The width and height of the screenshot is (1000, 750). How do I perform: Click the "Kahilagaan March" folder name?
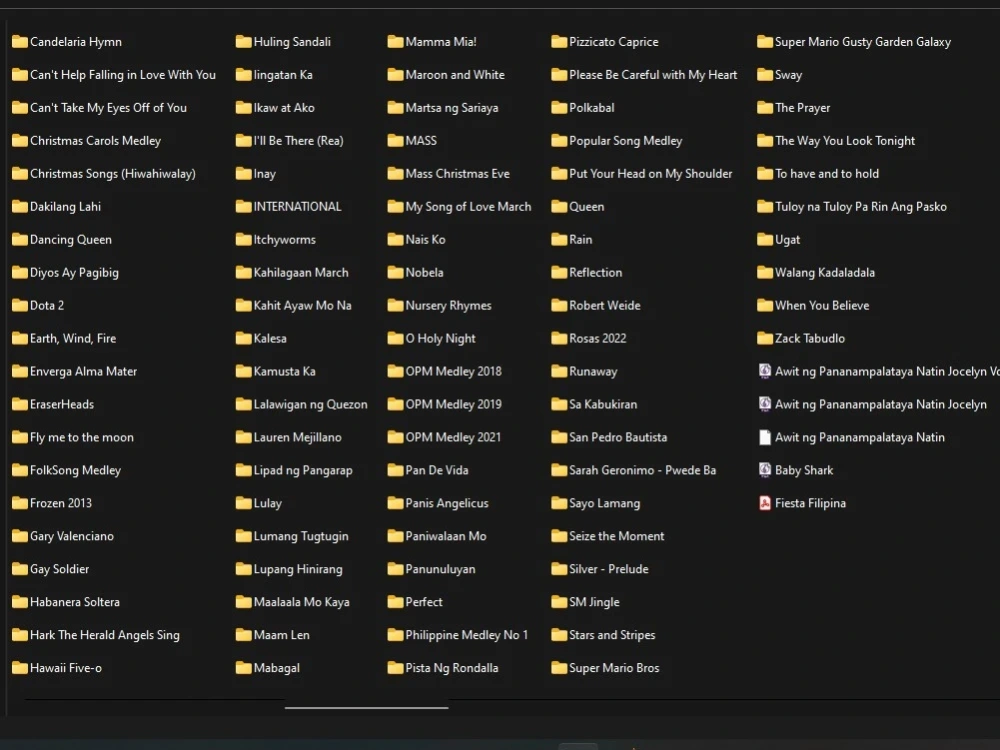pyautogui.click(x=301, y=272)
